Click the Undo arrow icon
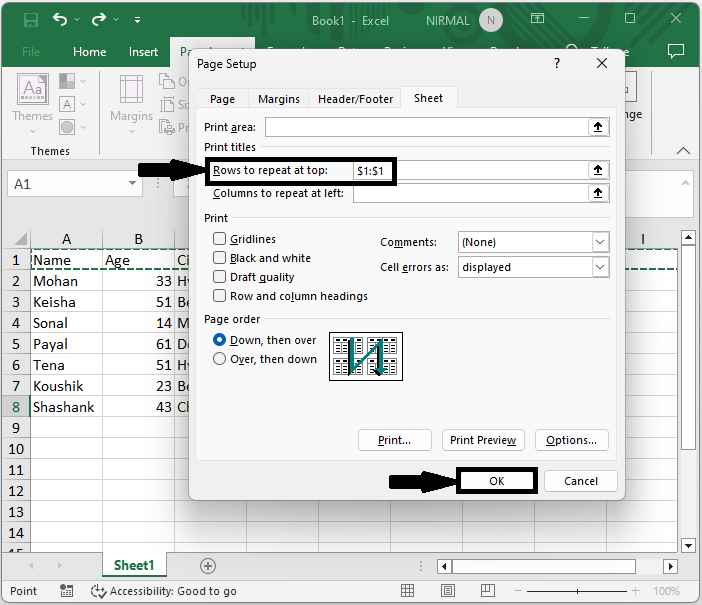This screenshot has height=605, width=702. 62,19
